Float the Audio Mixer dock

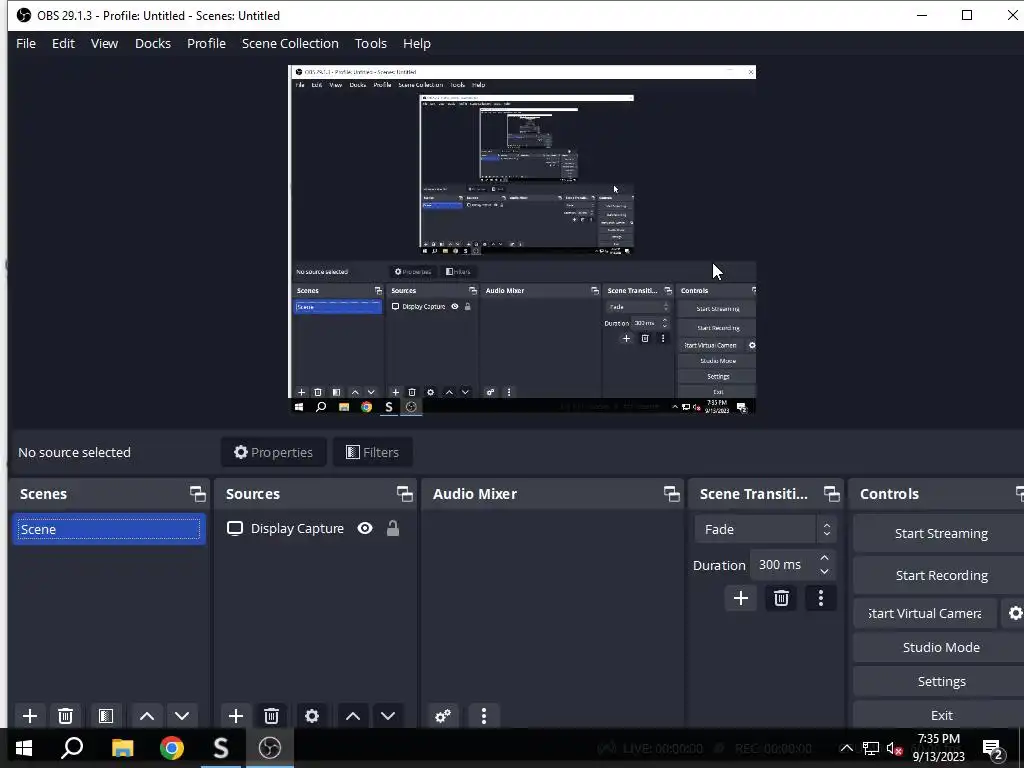pyautogui.click(x=671, y=494)
